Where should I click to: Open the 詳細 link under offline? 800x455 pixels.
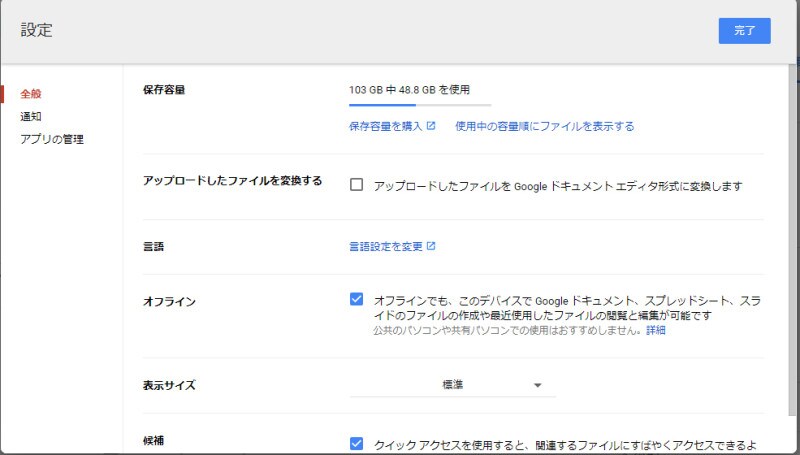click(655, 330)
